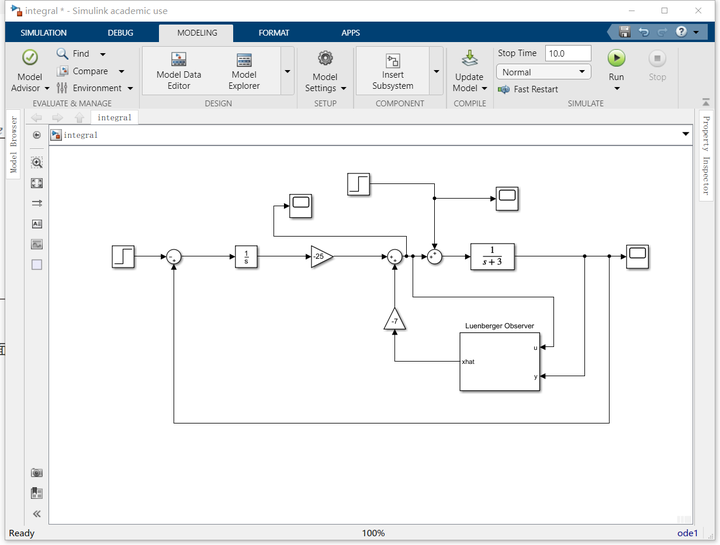Open the Model Browser side panel
The width and height of the screenshot is (720, 545).
(x=13, y=144)
